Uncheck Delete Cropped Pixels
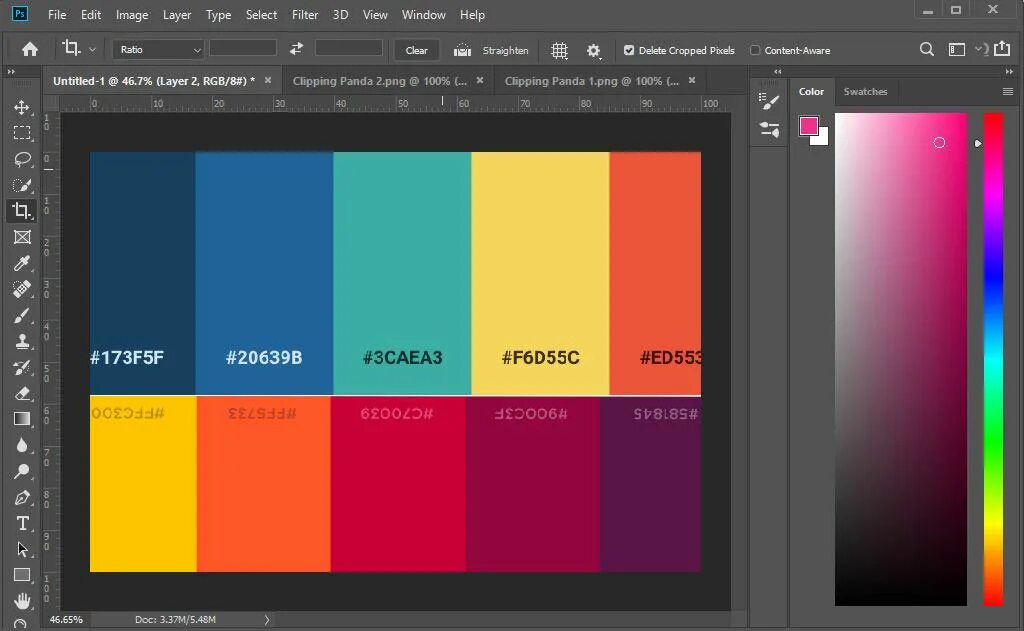This screenshot has height=631, width=1024. pyautogui.click(x=628, y=50)
